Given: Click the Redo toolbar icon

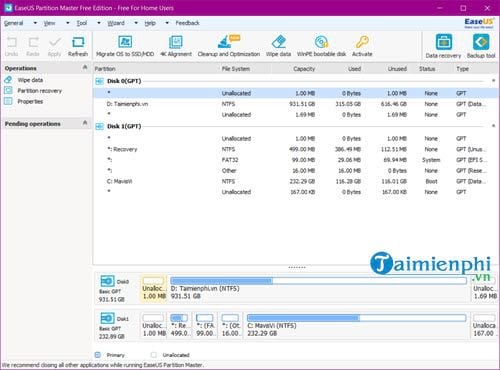Looking at the screenshot, I should pyautogui.click(x=33, y=42).
